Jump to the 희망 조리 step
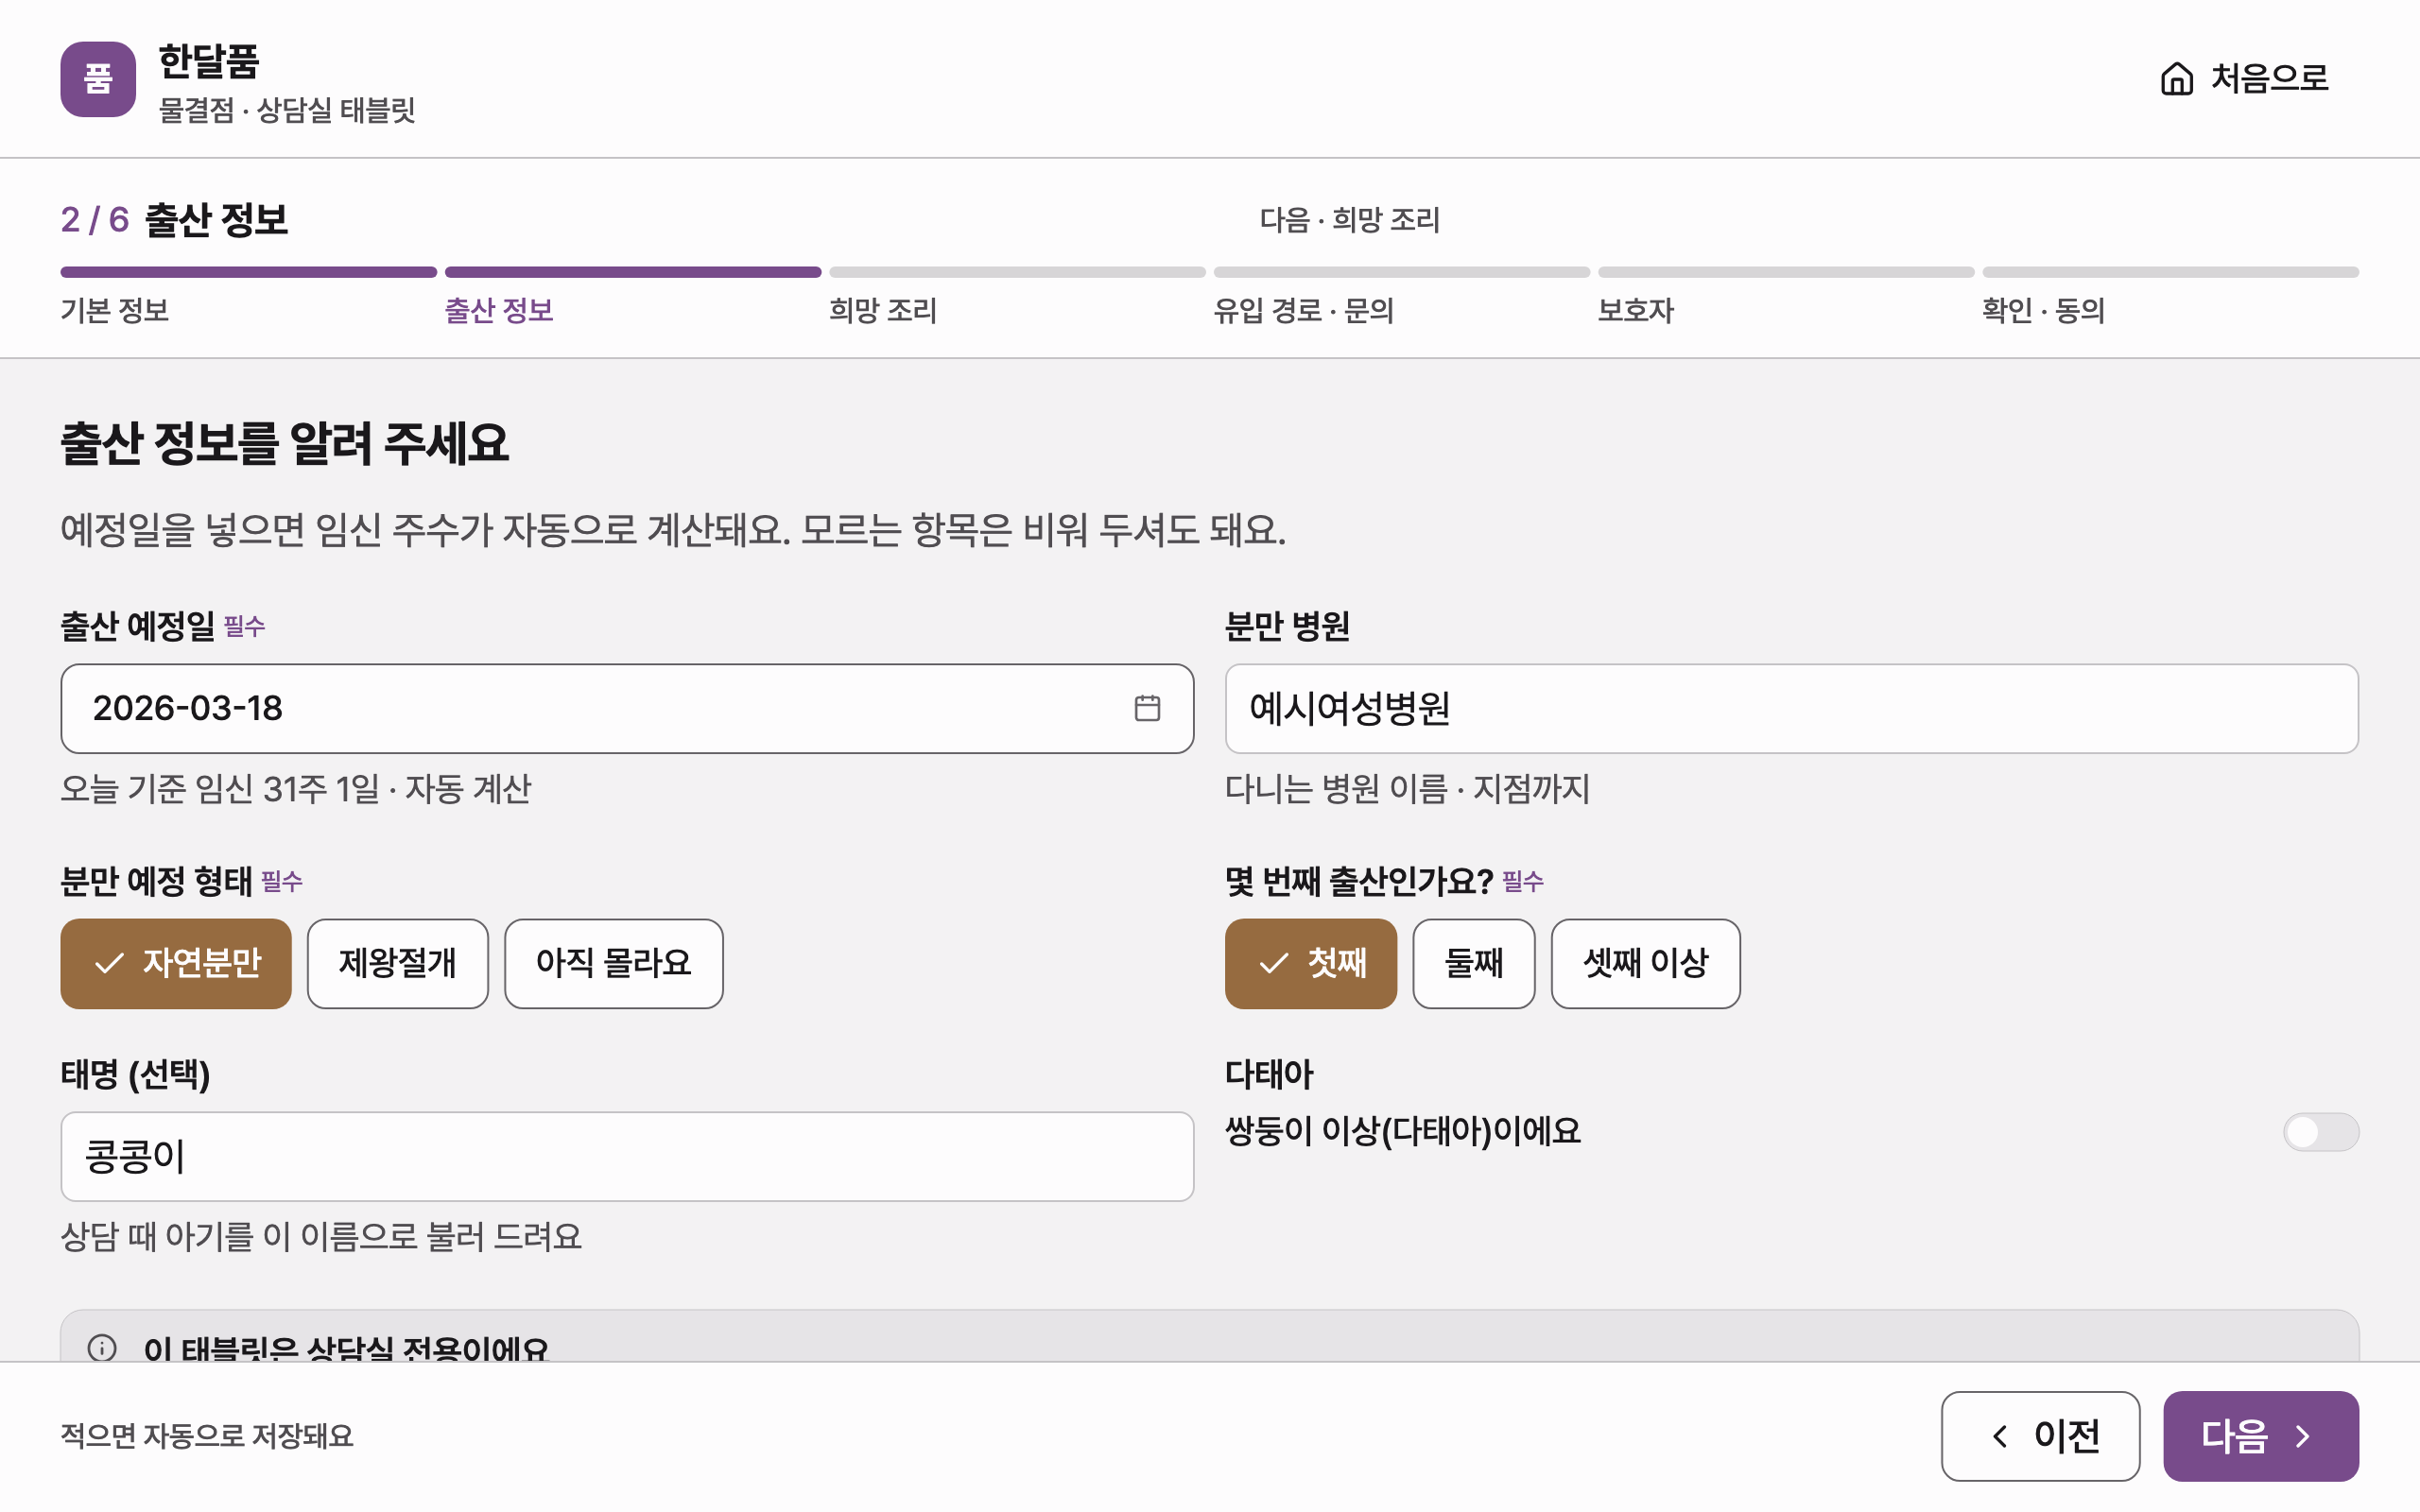Screen dimensions: 2420x1512 [883, 310]
